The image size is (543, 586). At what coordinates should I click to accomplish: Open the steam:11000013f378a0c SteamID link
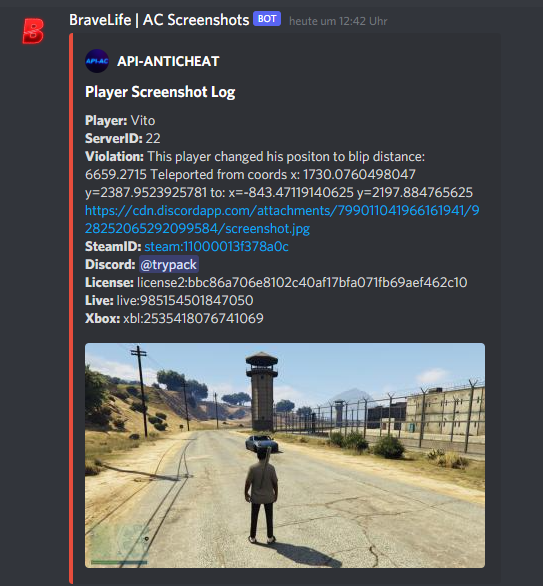(216, 247)
